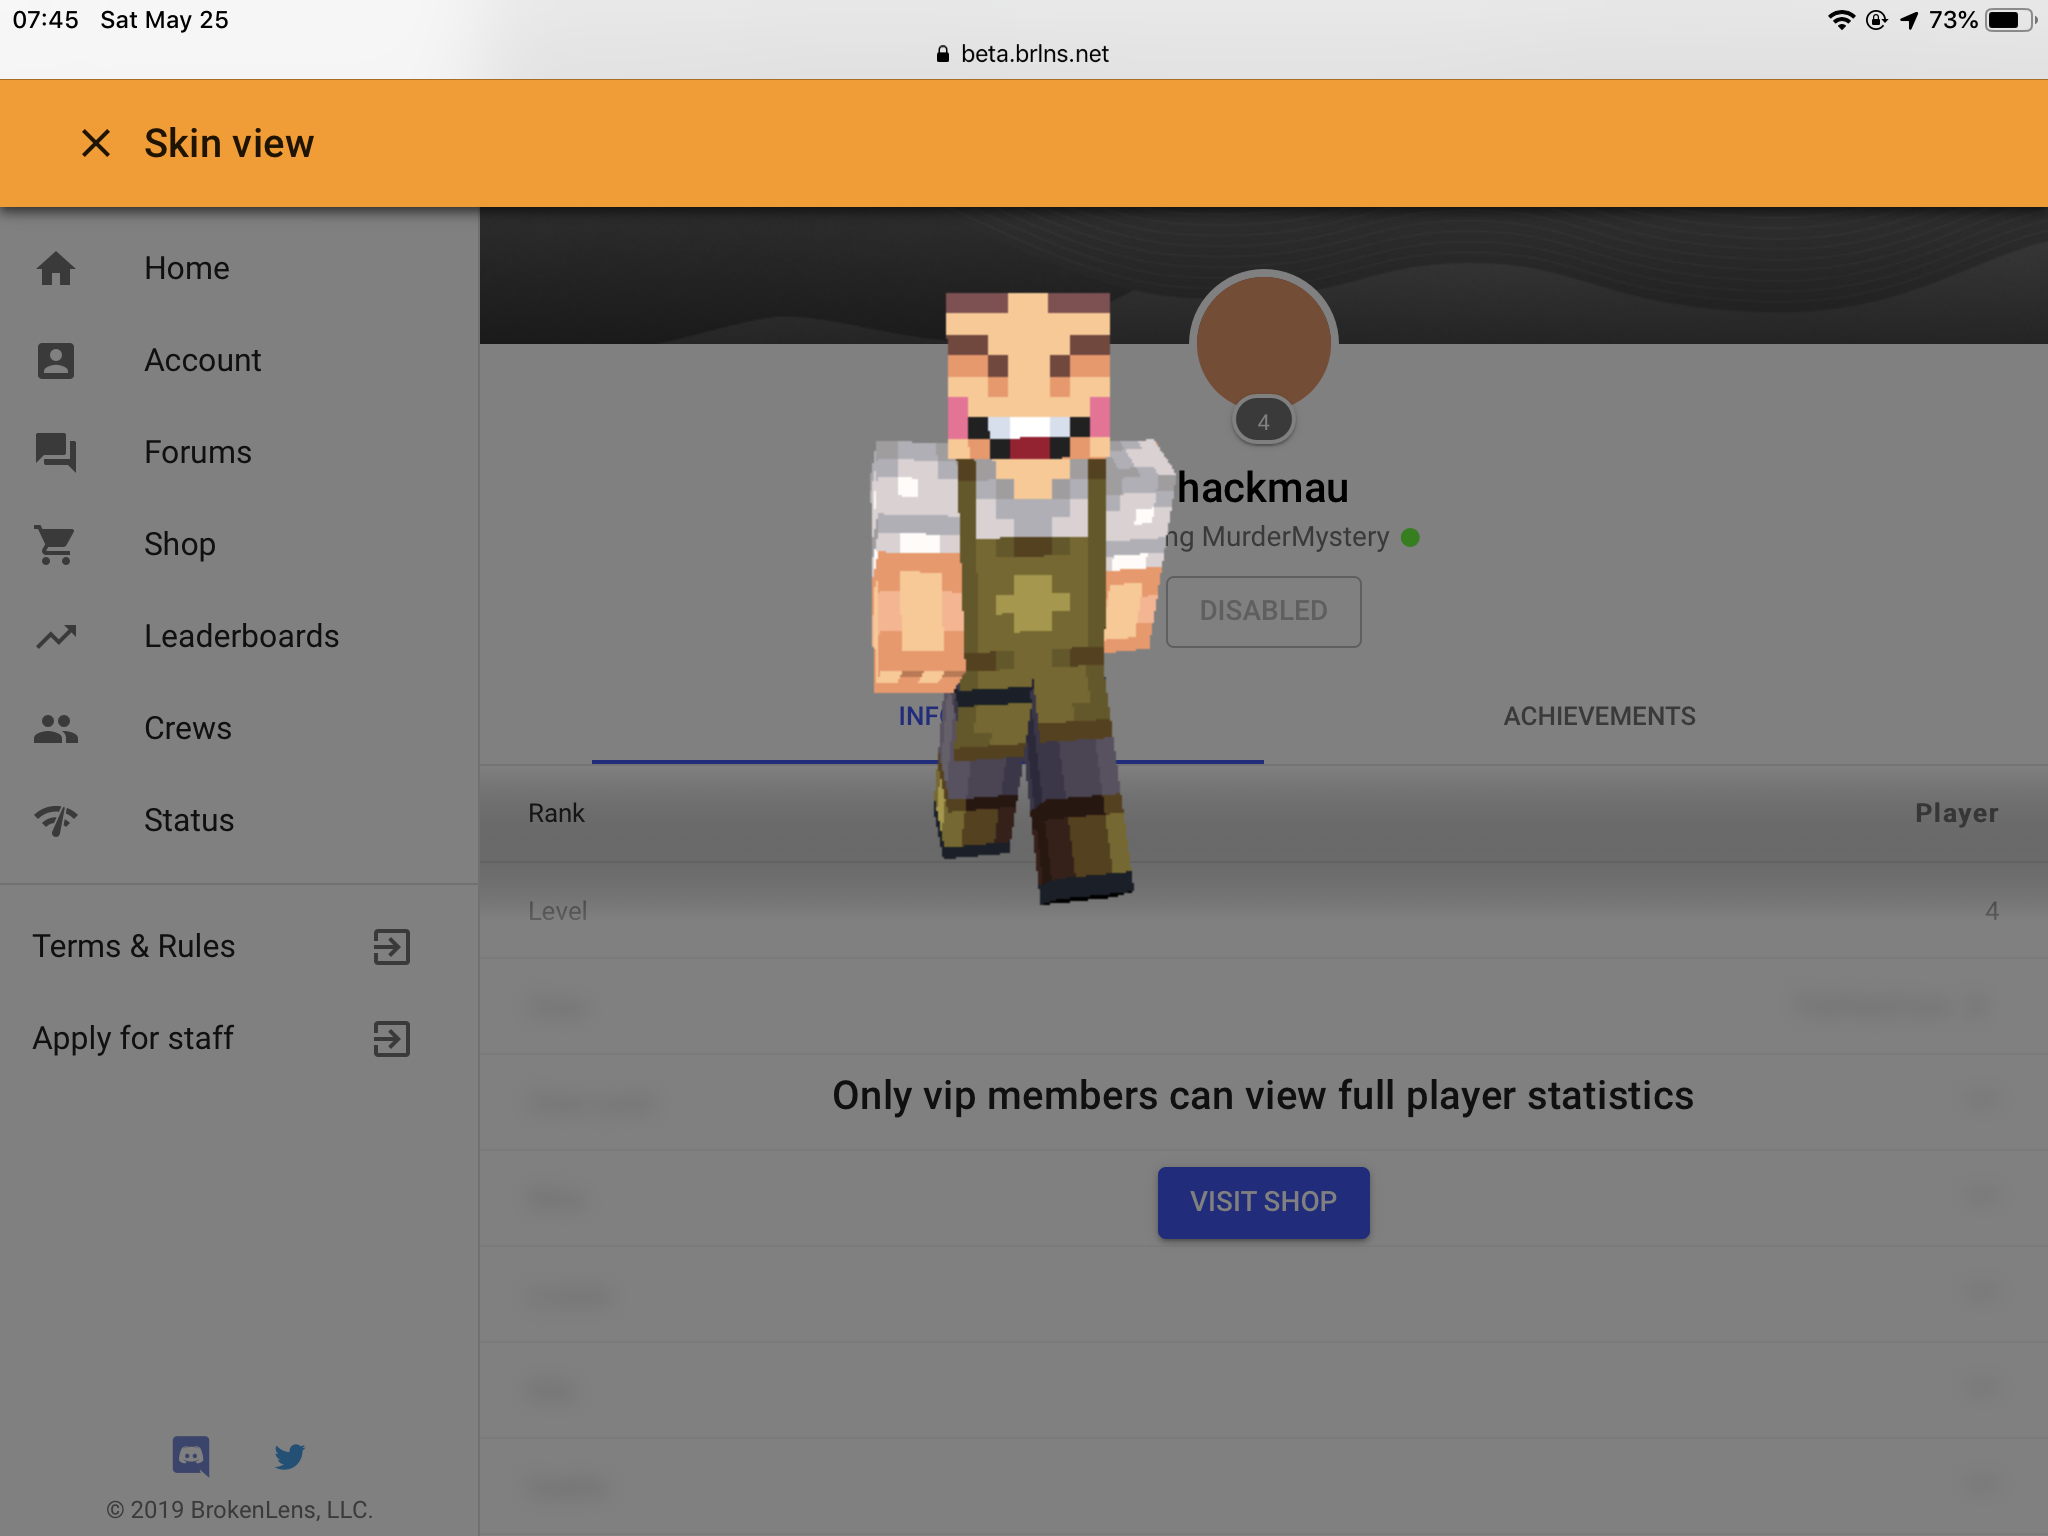Image resolution: width=2048 pixels, height=1536 pixels.
Task: Select the INFO tab
Action: tap(928, 716)
